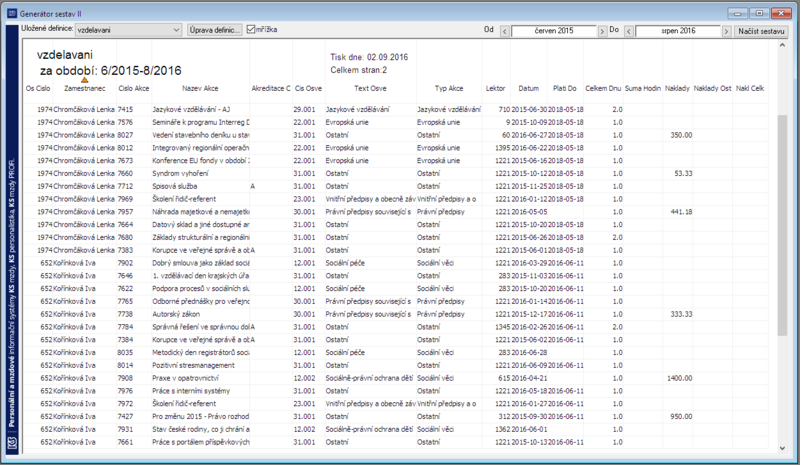Click the Celkem Dnu column header

pos(603,88)
